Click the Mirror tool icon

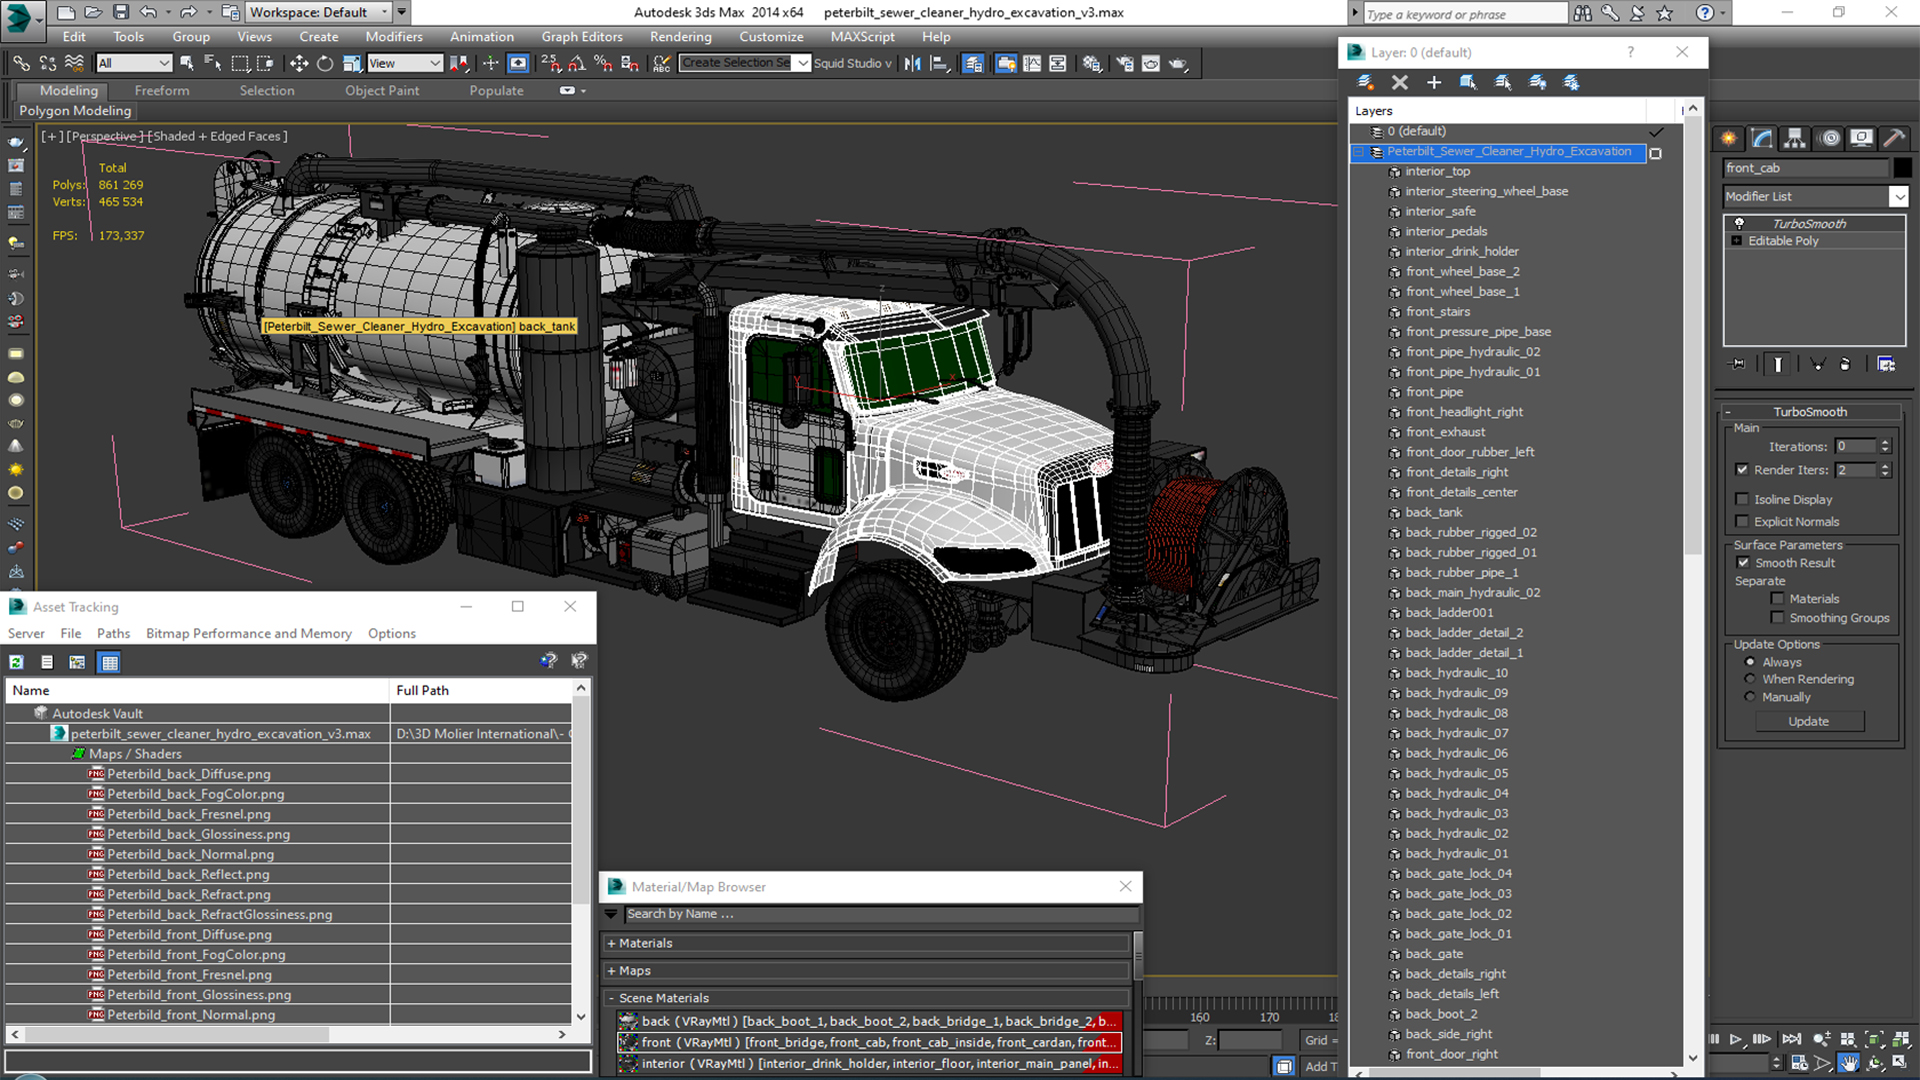[912, 63]
